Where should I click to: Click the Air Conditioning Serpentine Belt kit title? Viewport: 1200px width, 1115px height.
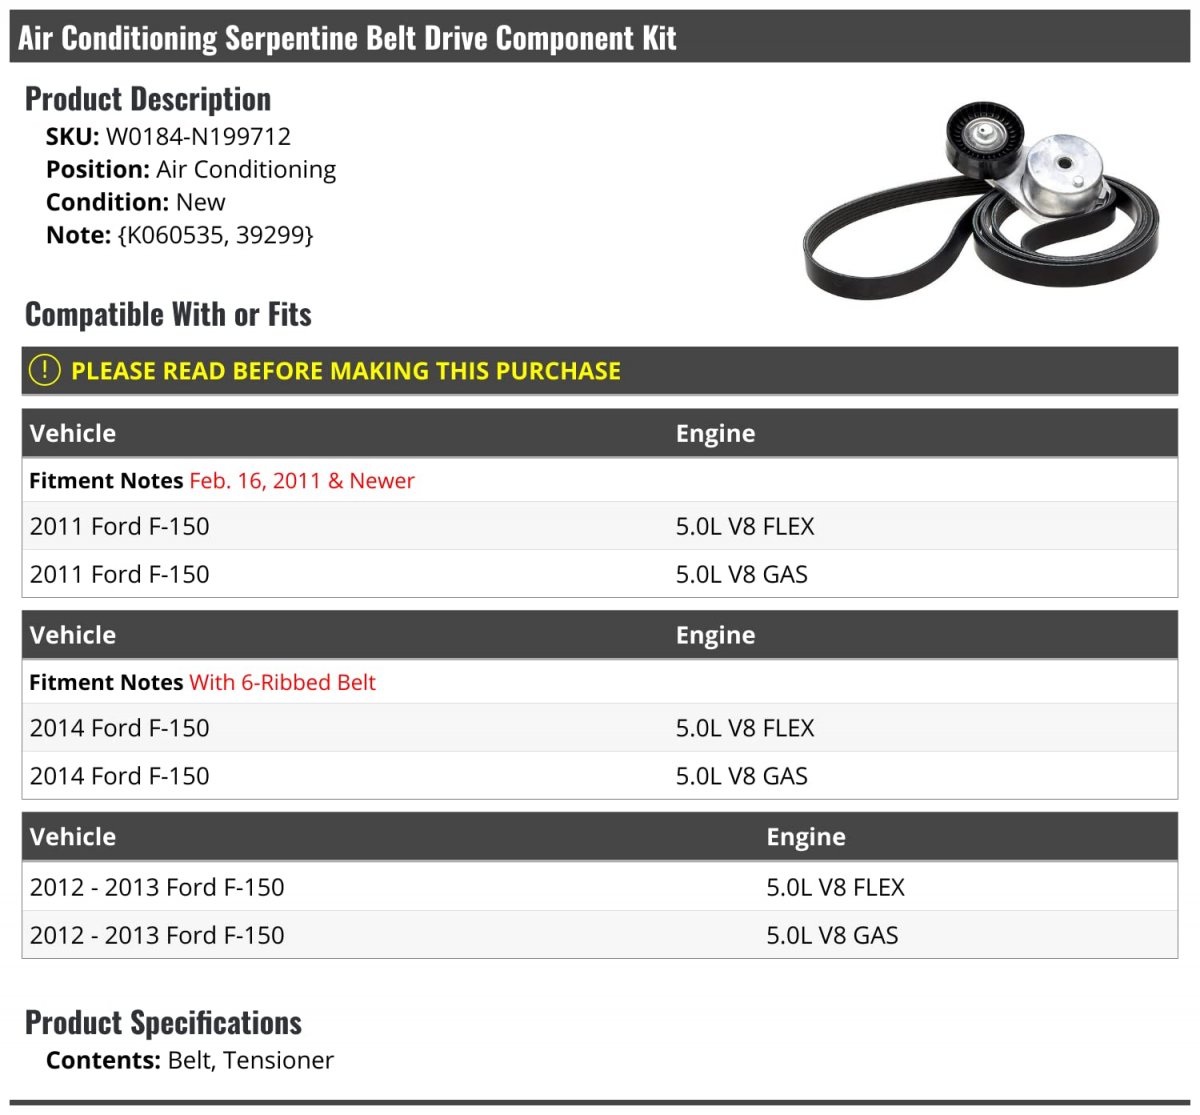click(347, 38)
